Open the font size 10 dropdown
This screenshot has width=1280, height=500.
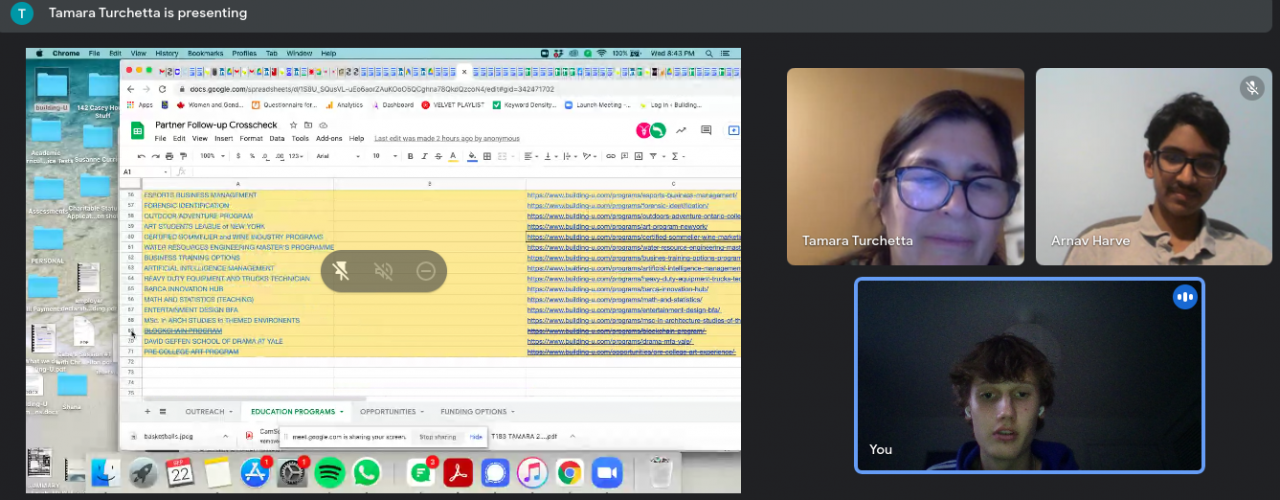point(387,156)
